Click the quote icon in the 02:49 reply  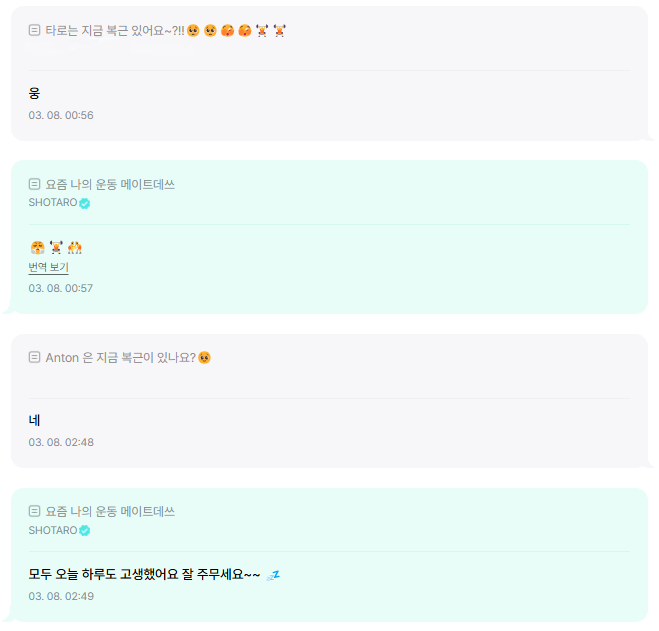click(x=35, y=512)
